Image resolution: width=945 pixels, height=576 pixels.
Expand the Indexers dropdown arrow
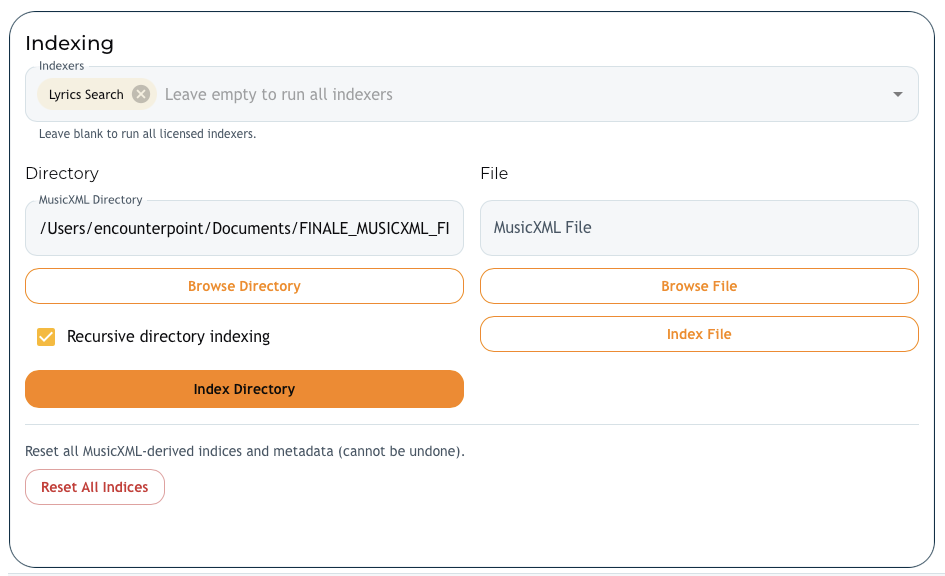pyautogui.click(x=897, y=94)
